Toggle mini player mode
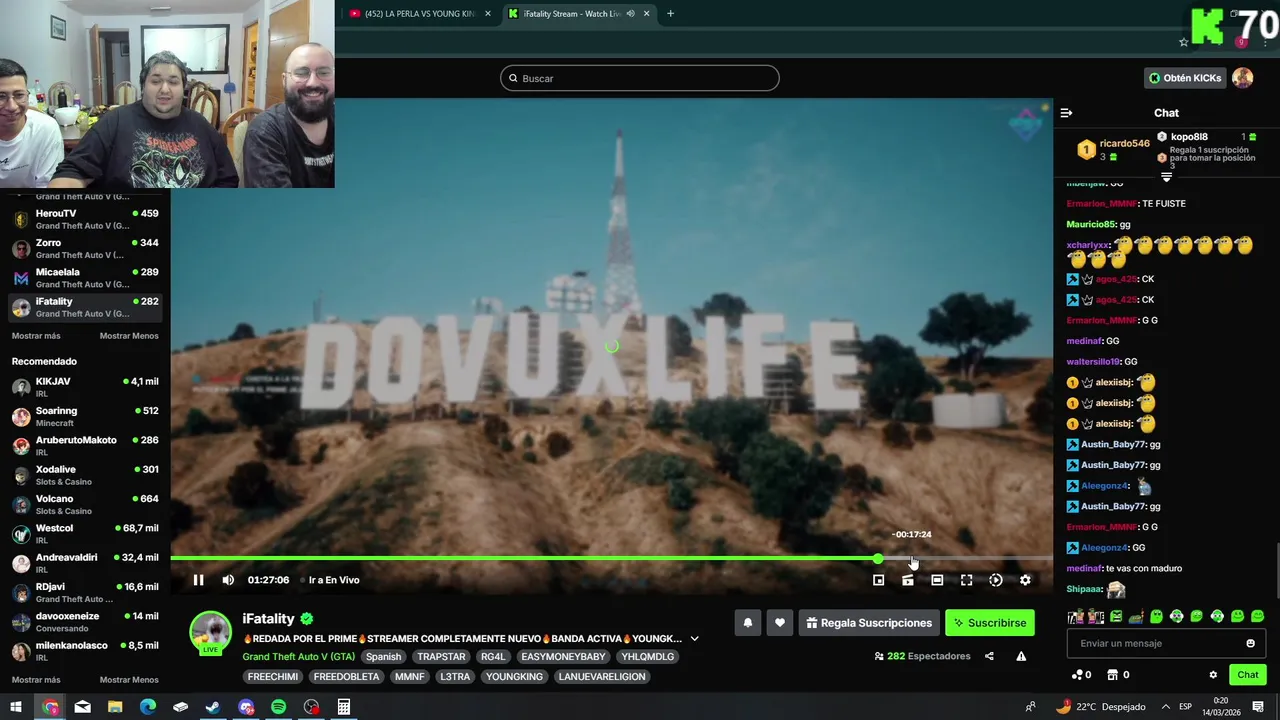The image size is (1280, 720). point(878,580)
